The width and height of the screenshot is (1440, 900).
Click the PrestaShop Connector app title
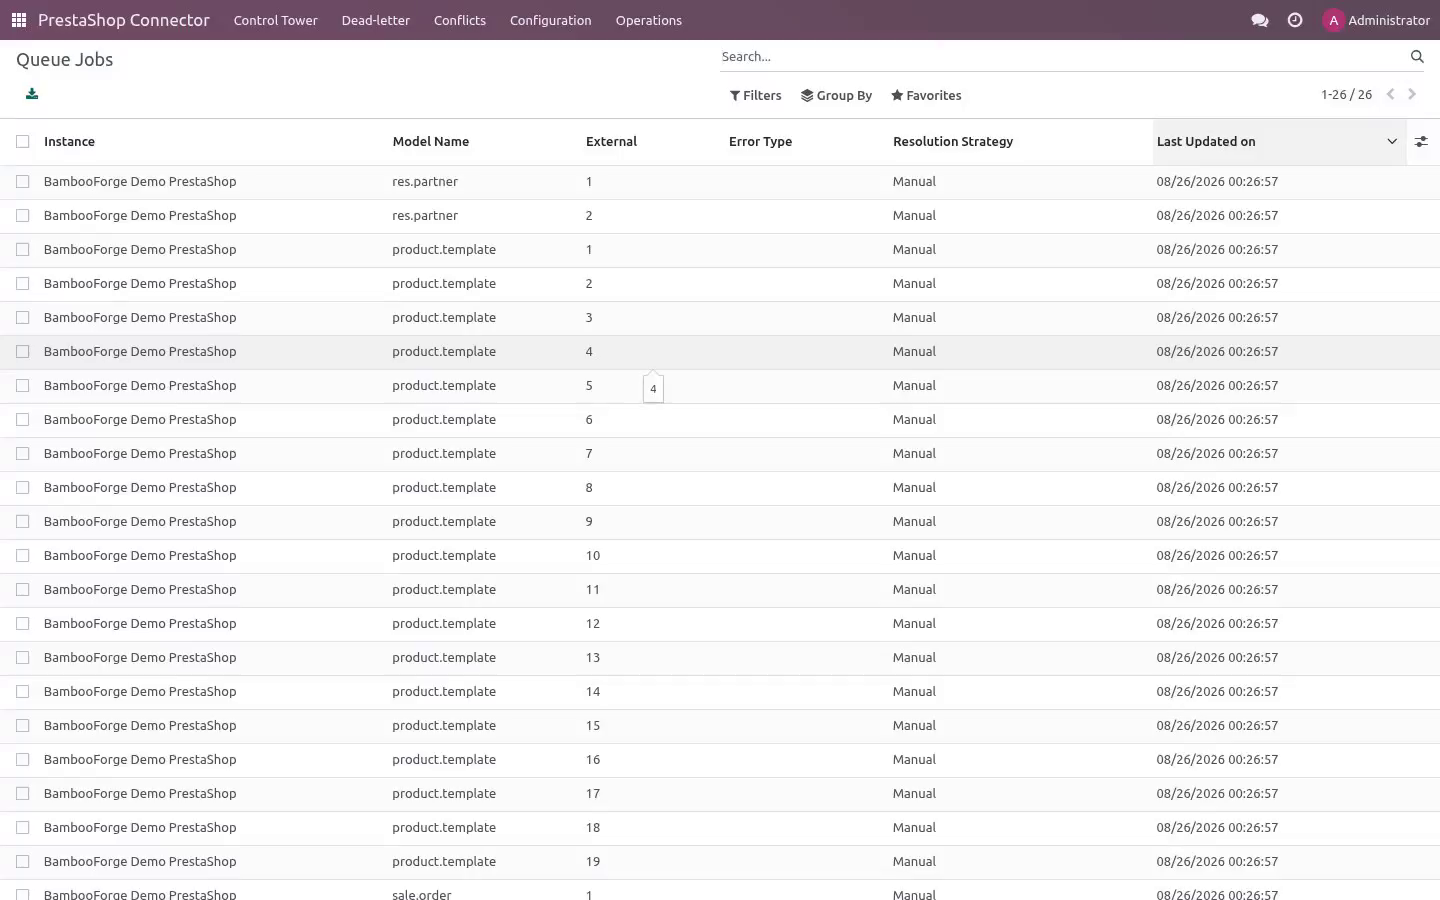[124, 20]
